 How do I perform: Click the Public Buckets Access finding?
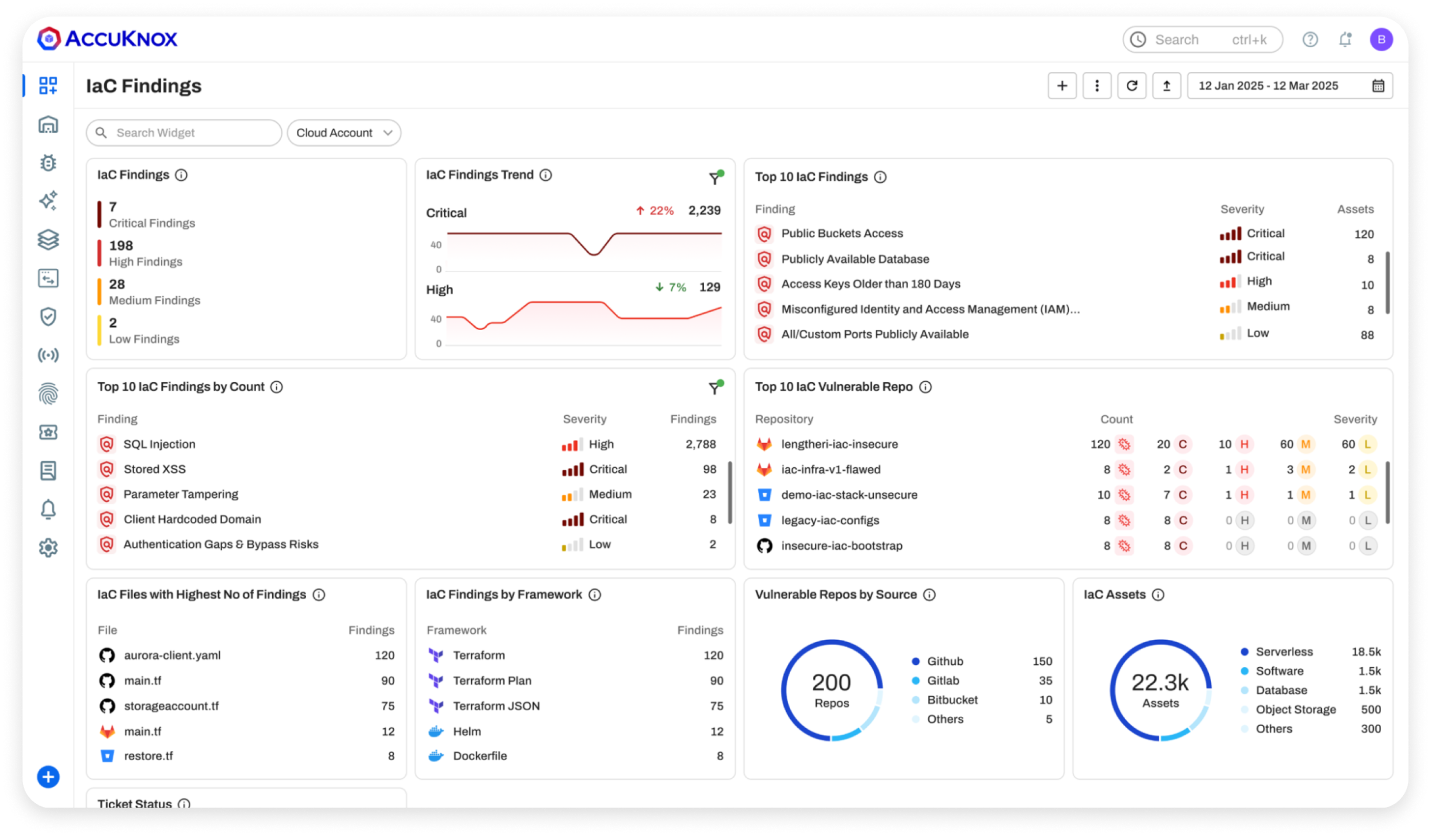(841, 234)
